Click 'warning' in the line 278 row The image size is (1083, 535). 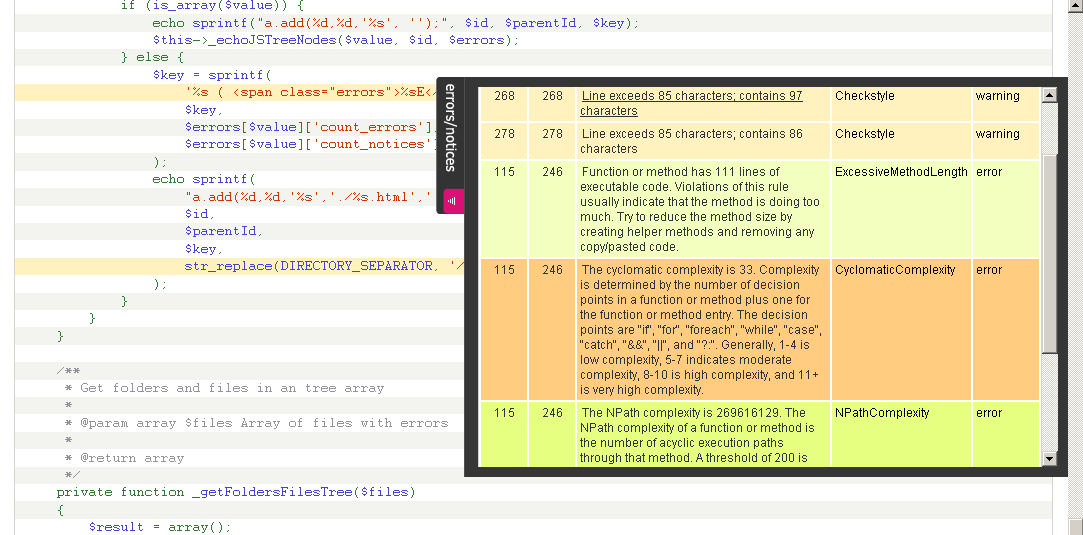point(997,134)
